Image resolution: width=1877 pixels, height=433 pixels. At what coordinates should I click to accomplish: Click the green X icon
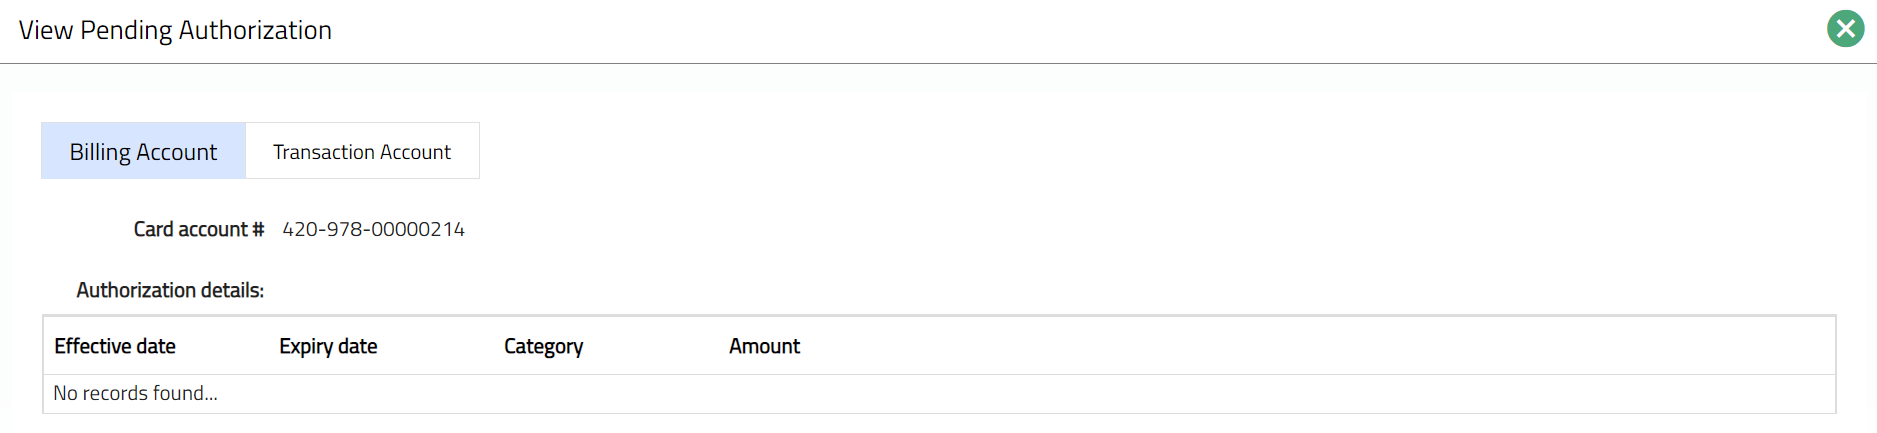[x=1845, y=29]
